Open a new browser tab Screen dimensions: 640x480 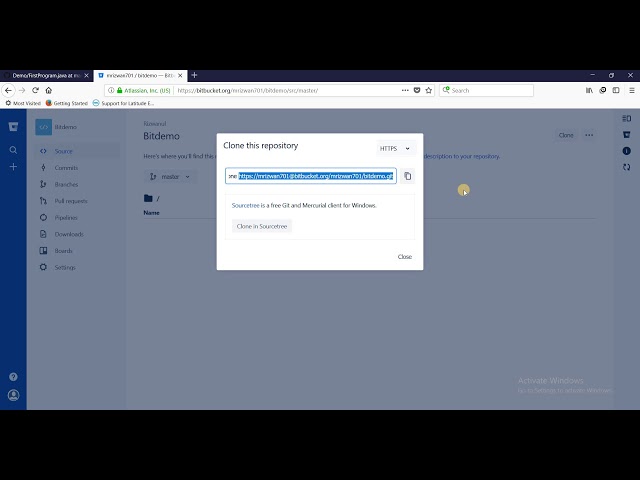(194, 75)
